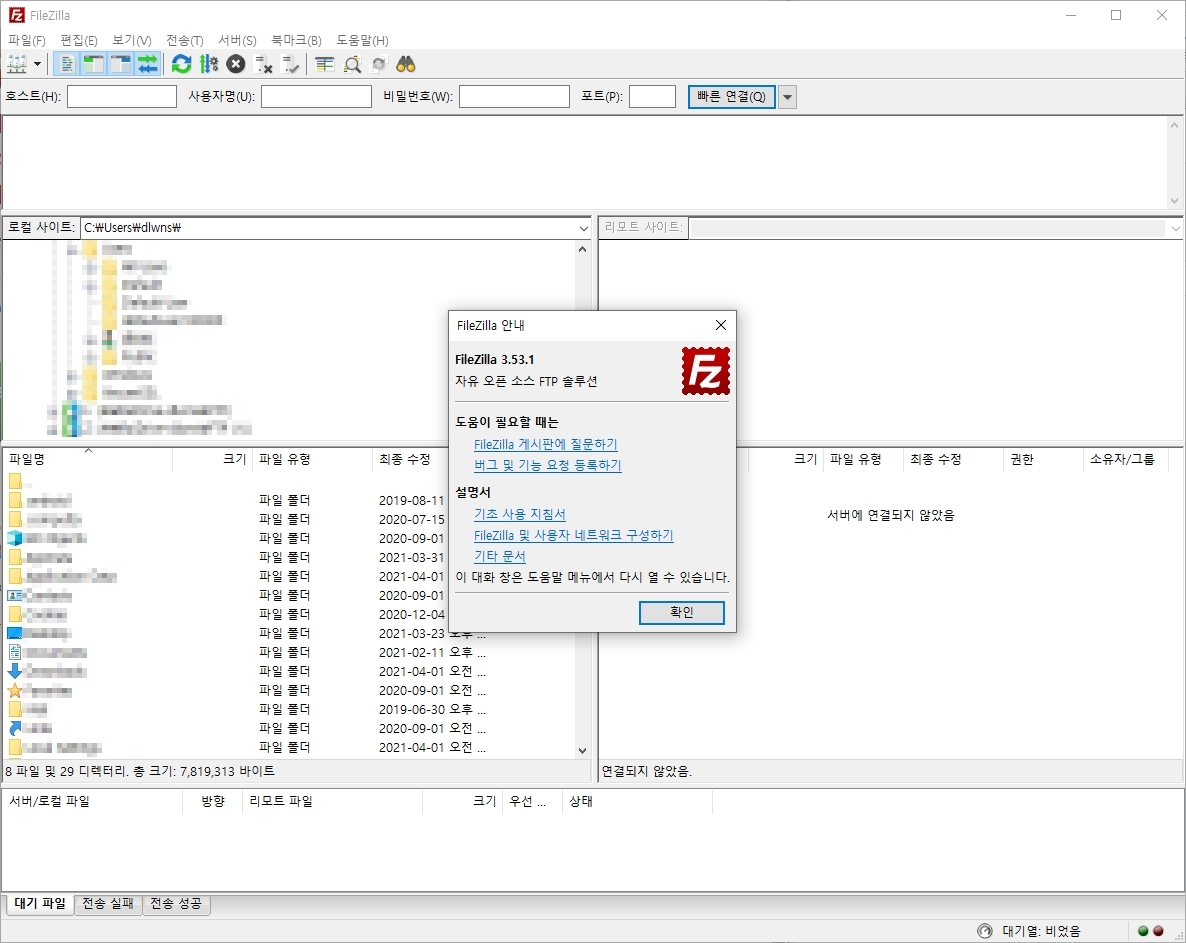Click the FileZilla logo in the dialog
This screenshot has height=943, width=1186.
706,371
